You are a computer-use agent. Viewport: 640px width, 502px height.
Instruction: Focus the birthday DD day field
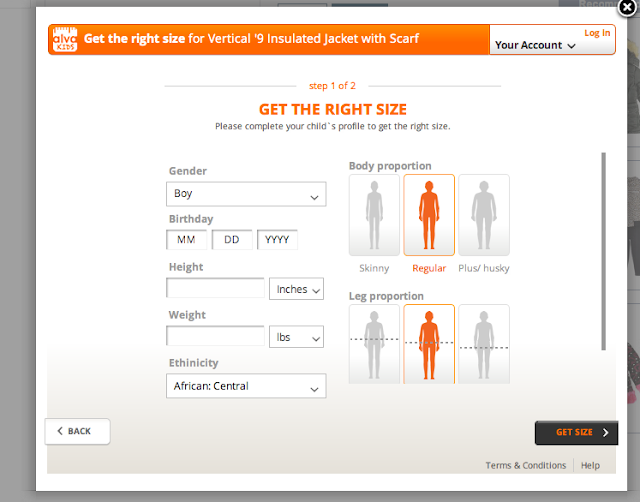pos(232,240)
